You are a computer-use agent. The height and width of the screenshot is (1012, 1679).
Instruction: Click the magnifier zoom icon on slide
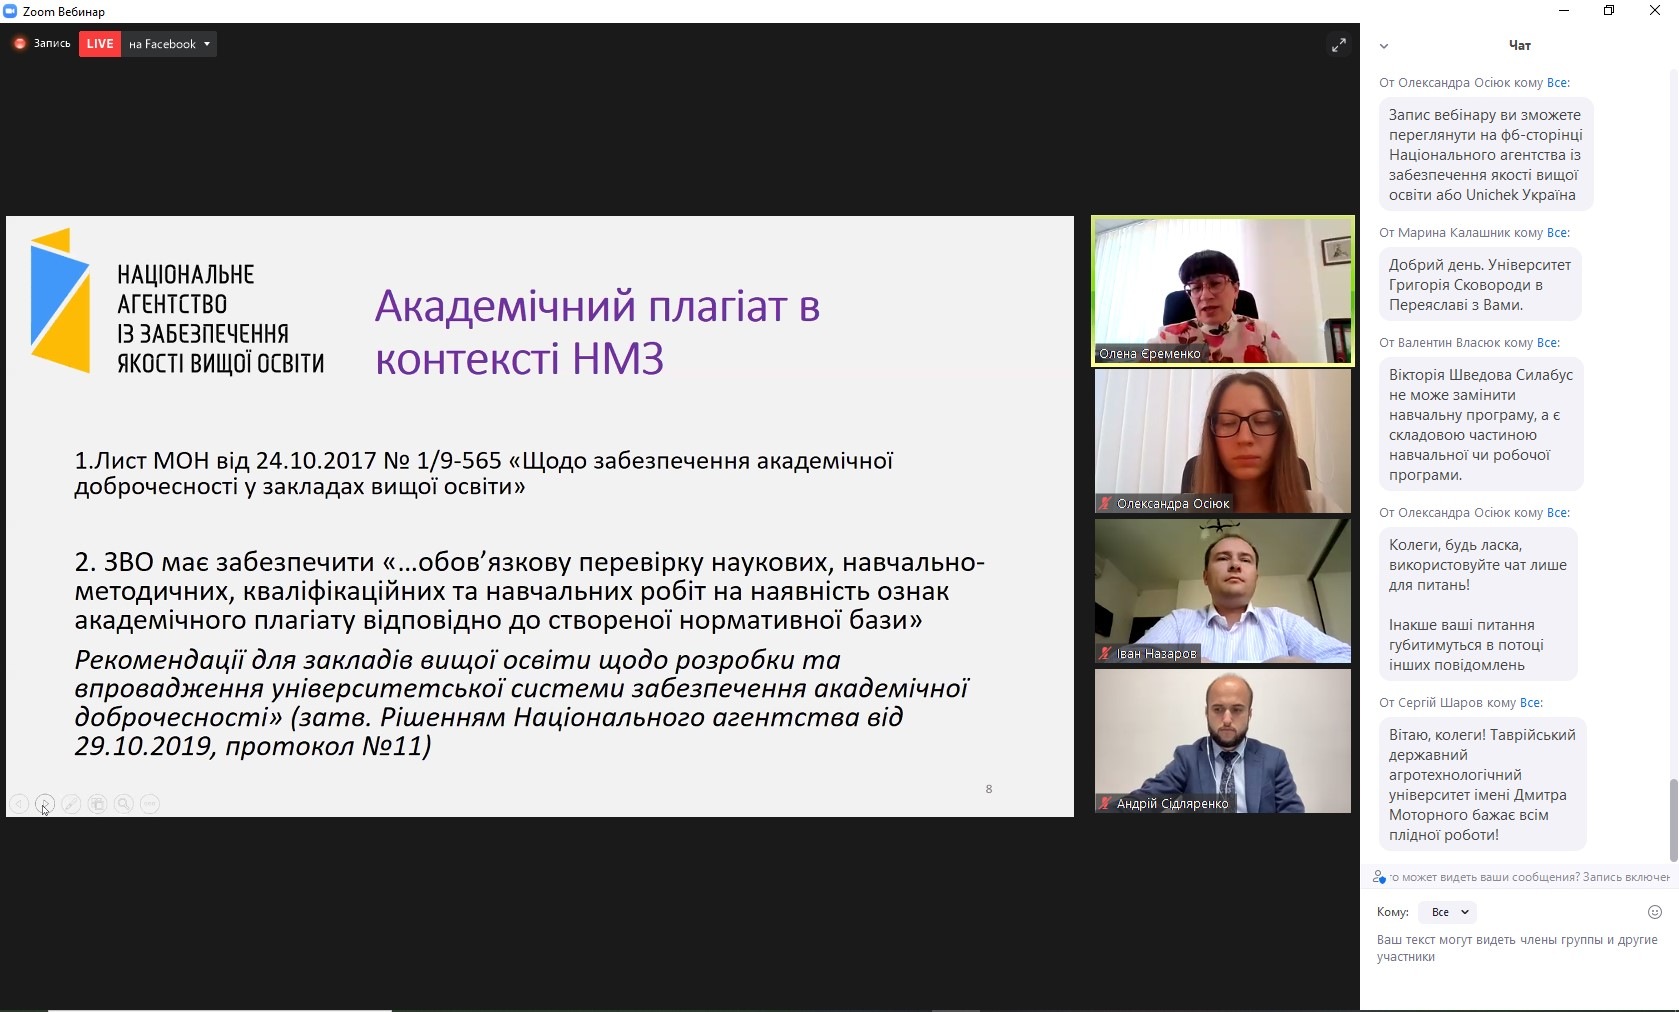tap(124, 804)
